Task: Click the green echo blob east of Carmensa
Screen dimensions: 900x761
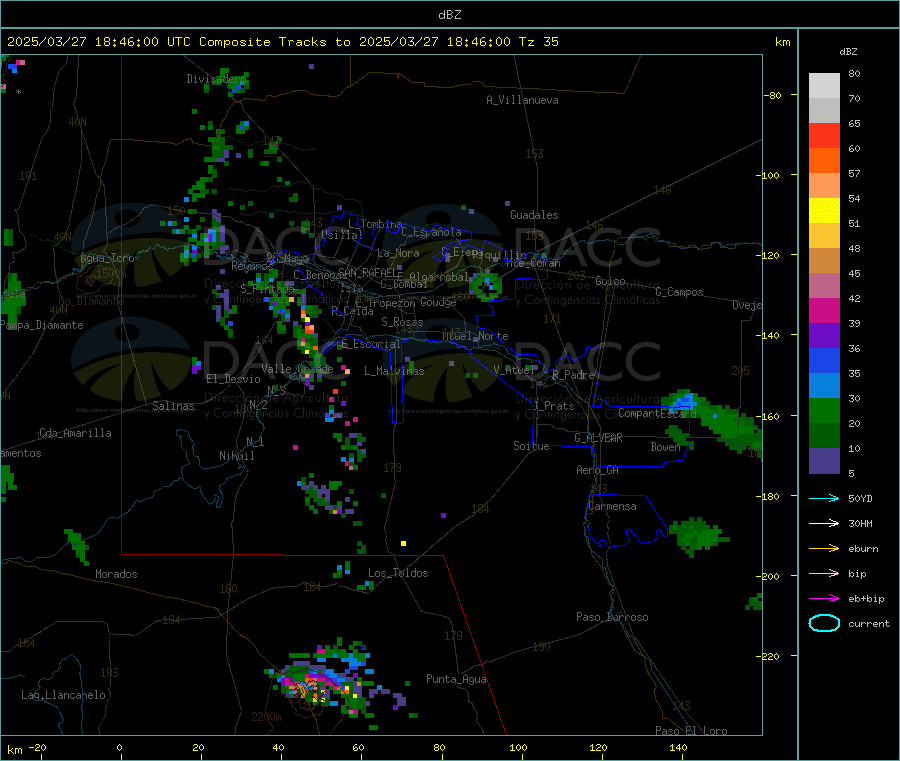Action: pos(697,535)
